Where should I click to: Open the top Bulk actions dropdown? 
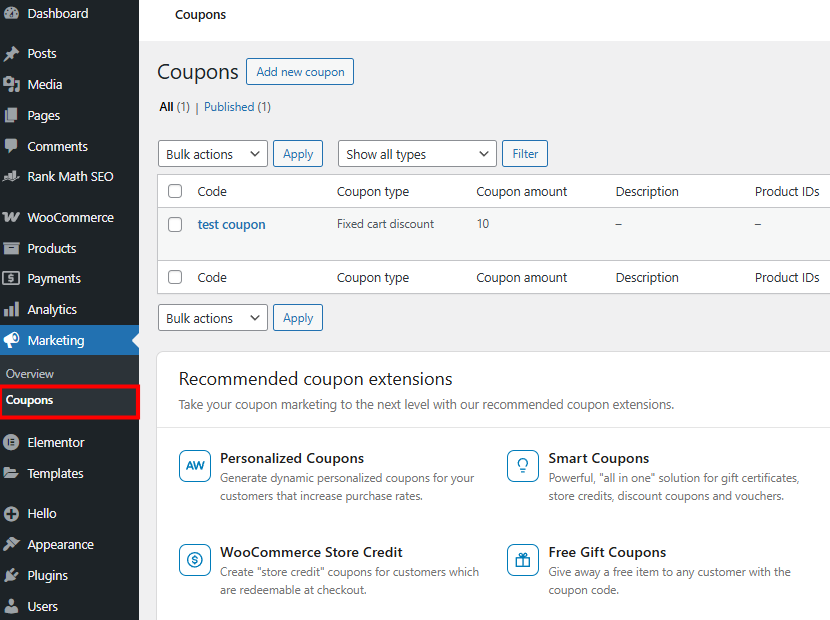click(212, 153)
